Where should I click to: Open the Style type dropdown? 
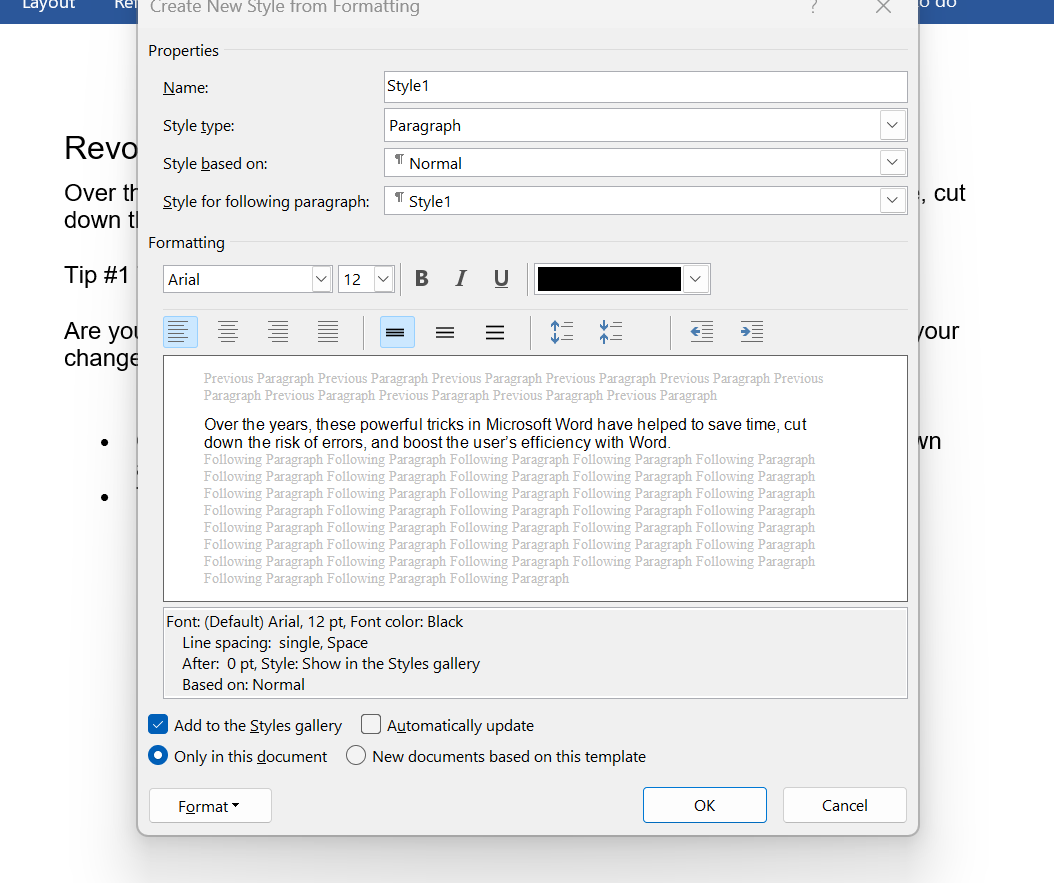(x=892, y=125)
